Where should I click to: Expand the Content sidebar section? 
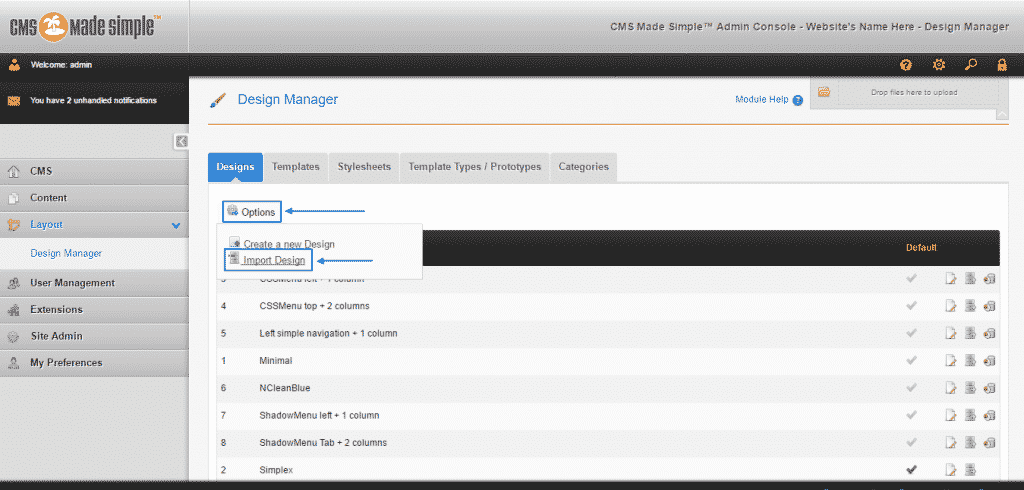[x=94, y=198]
